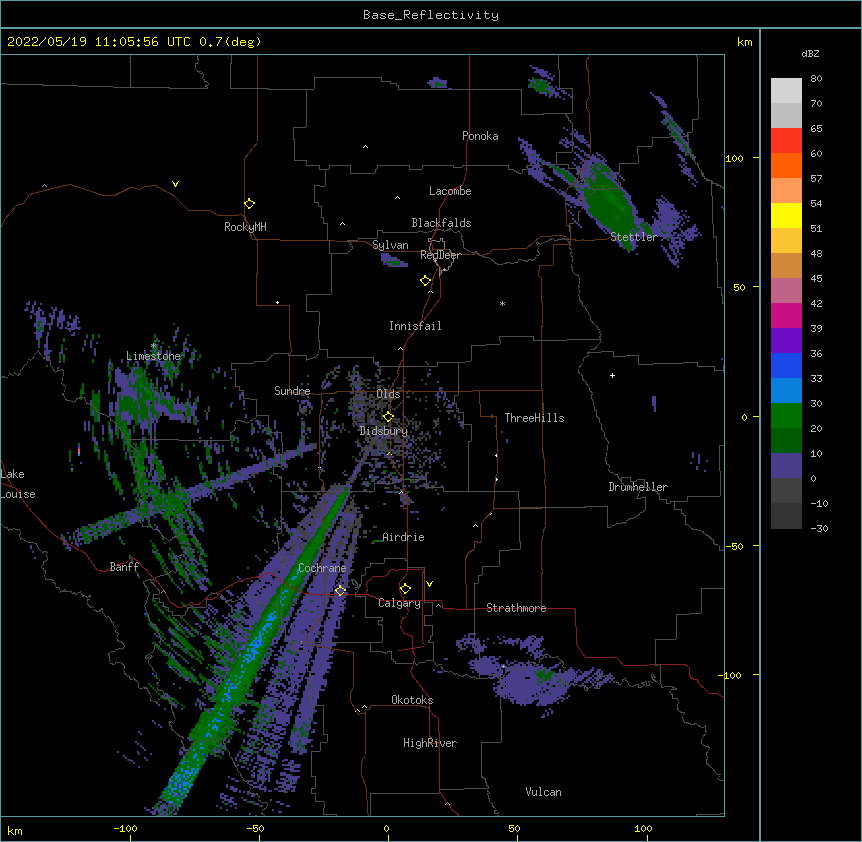Click the 0.7(deg) elevation label
The height and width of the screenshot is (842, 862).
click(230, 42)
